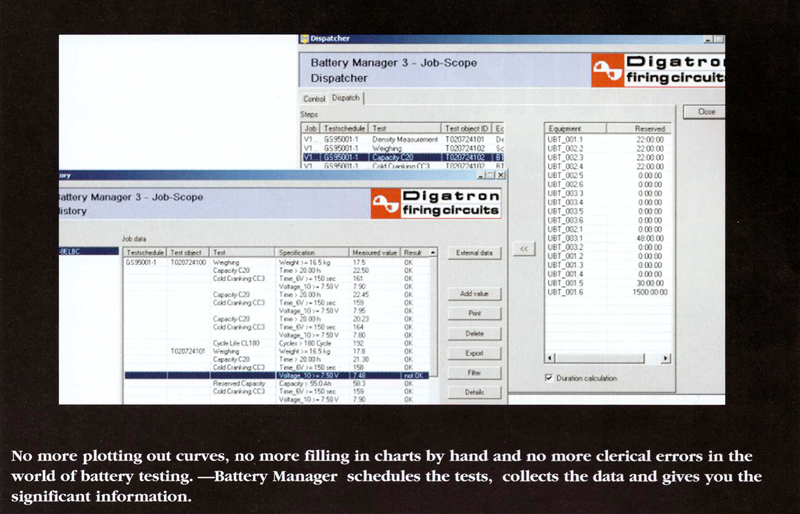The height and width of the screenshot is (514, 800).
Task: Select equipment UBT_003.6
Action: pos(565,221)
